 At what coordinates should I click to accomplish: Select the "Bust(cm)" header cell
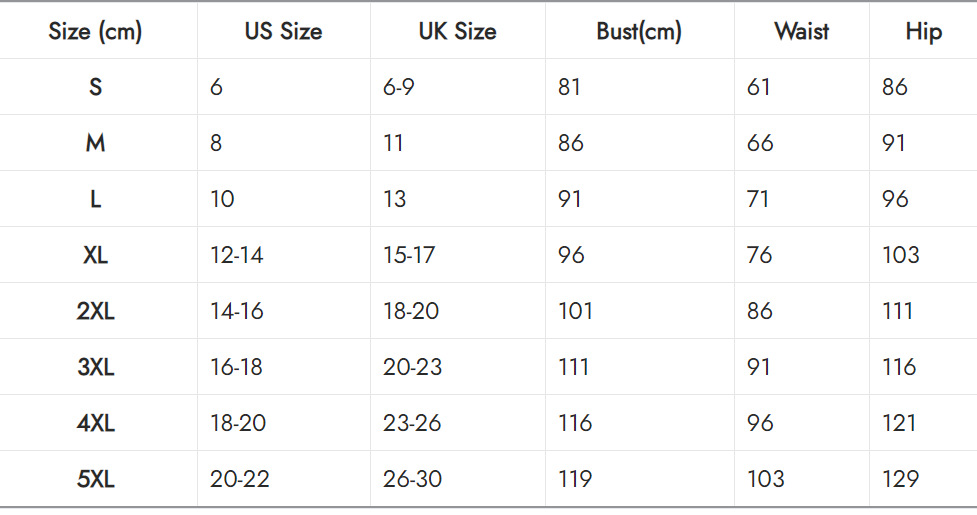(x=639, y=32)
